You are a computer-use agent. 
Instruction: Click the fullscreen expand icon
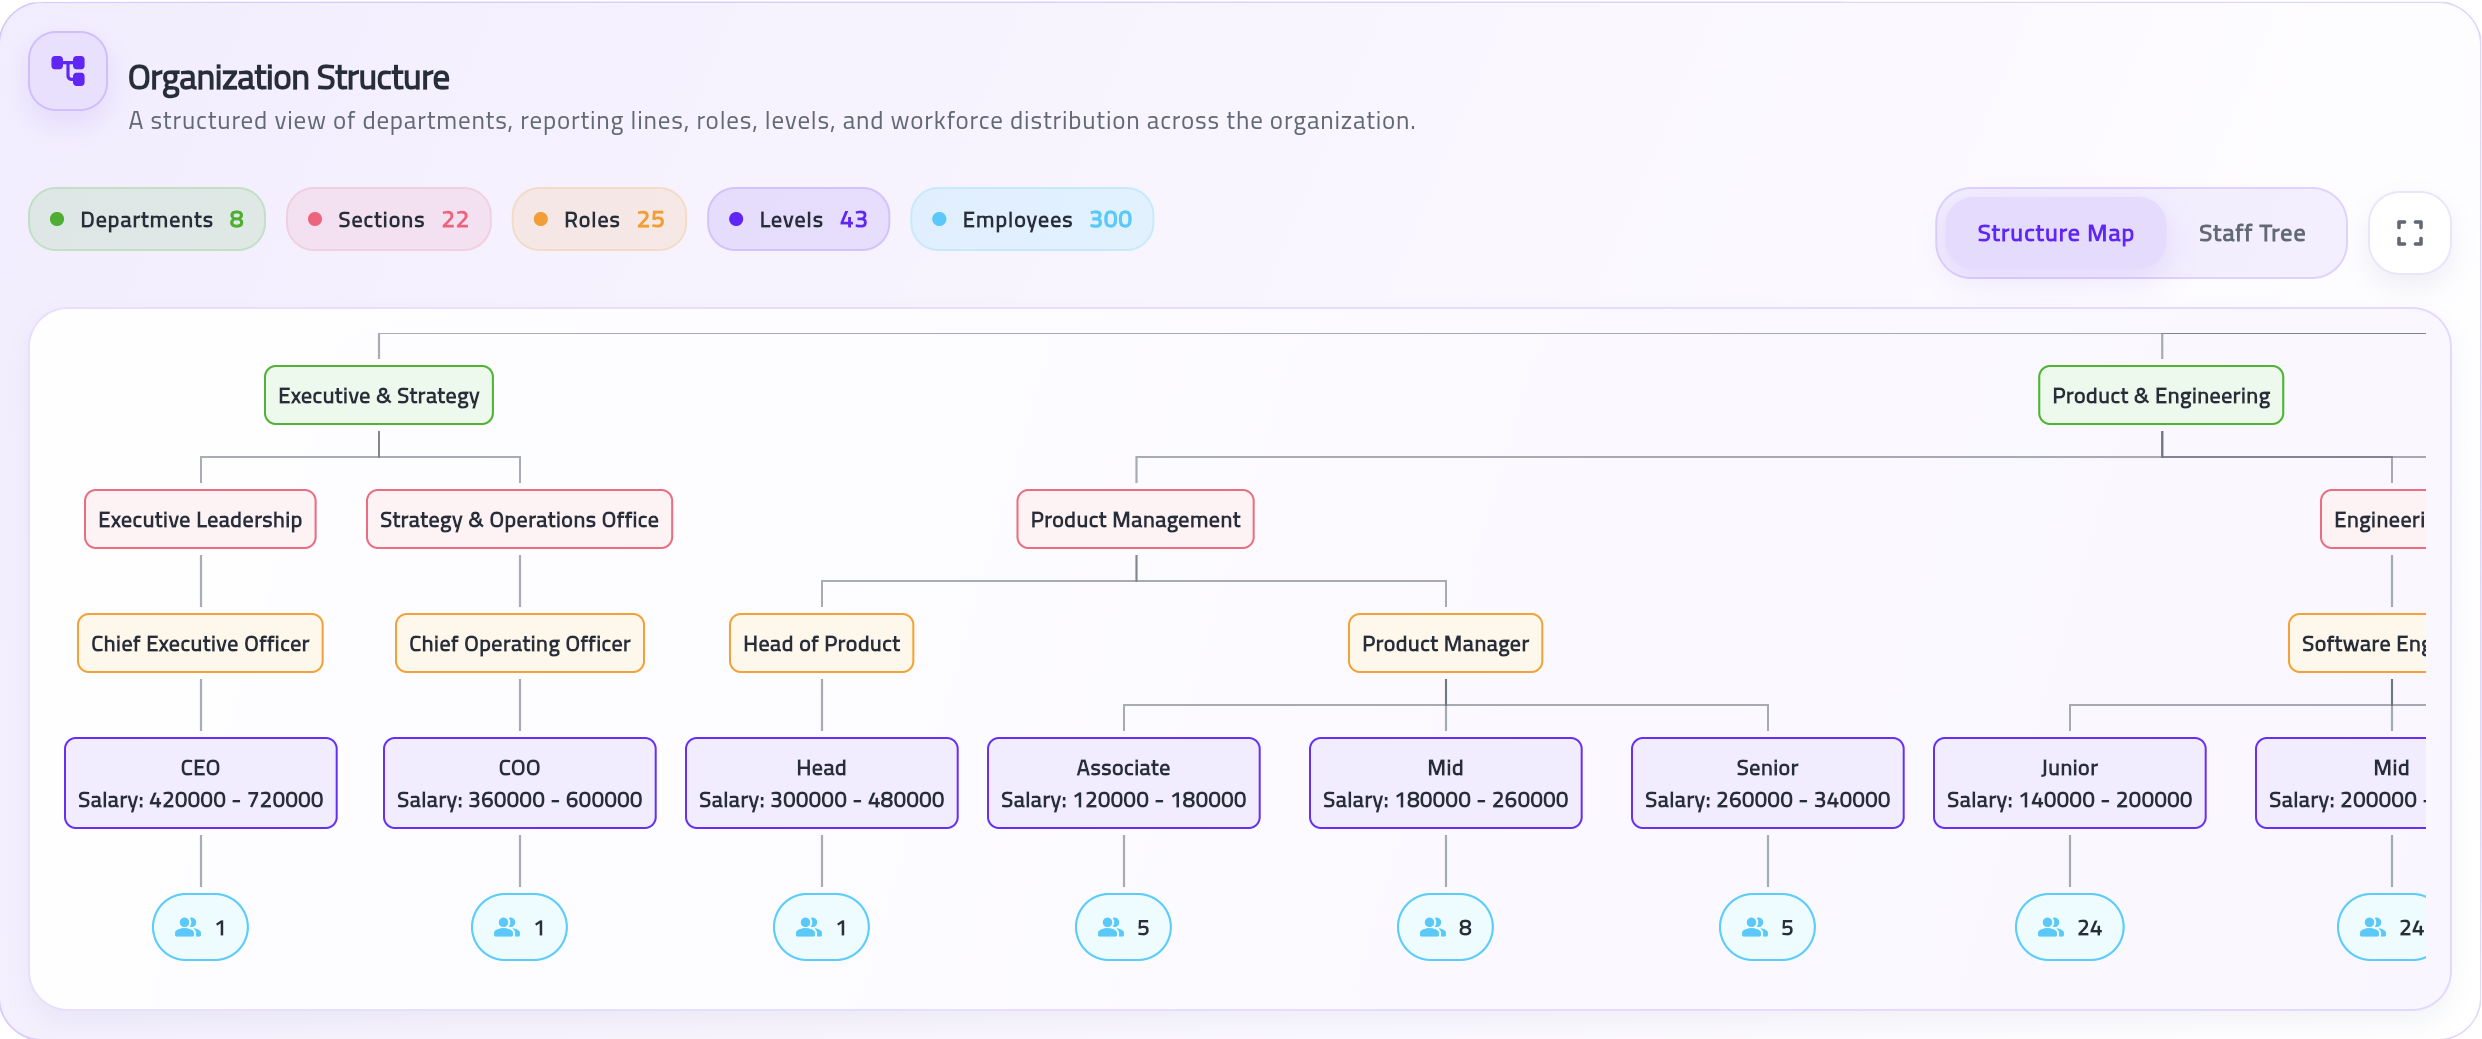[x=2409, y=233]
